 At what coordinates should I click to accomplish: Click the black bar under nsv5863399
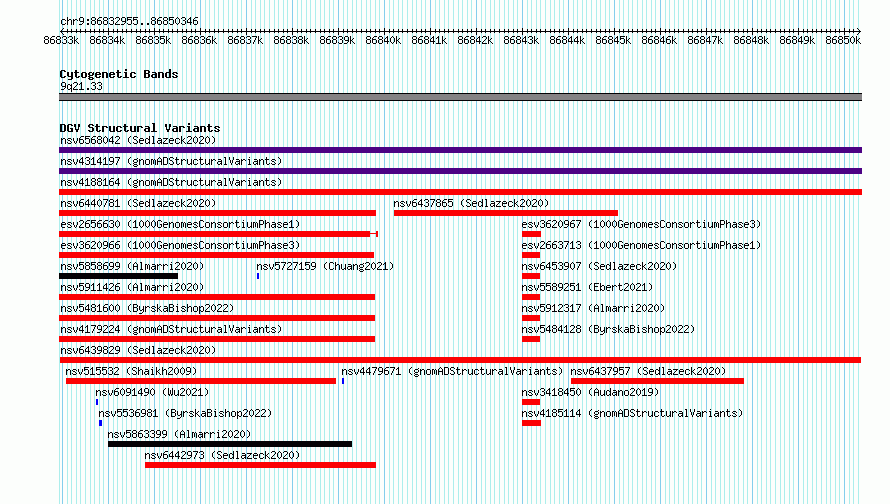click(x=230, y=444)
